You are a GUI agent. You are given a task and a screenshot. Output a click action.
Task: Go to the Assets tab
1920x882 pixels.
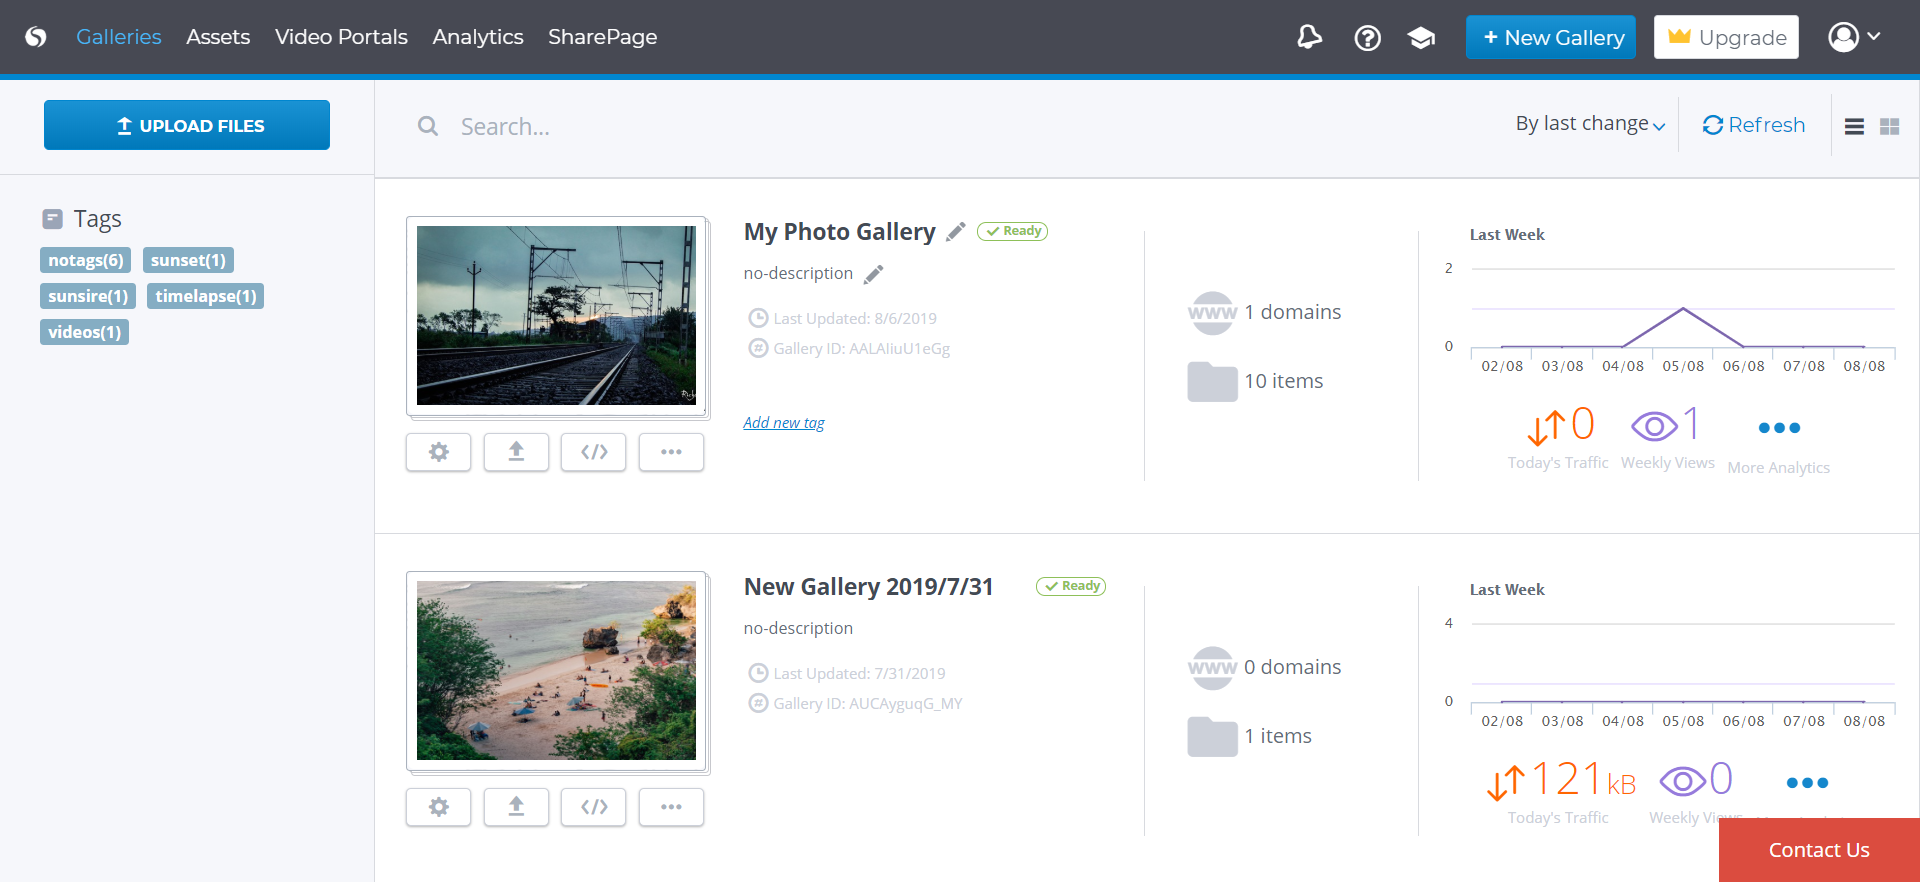pyautogui.click(x=218, y=37)
